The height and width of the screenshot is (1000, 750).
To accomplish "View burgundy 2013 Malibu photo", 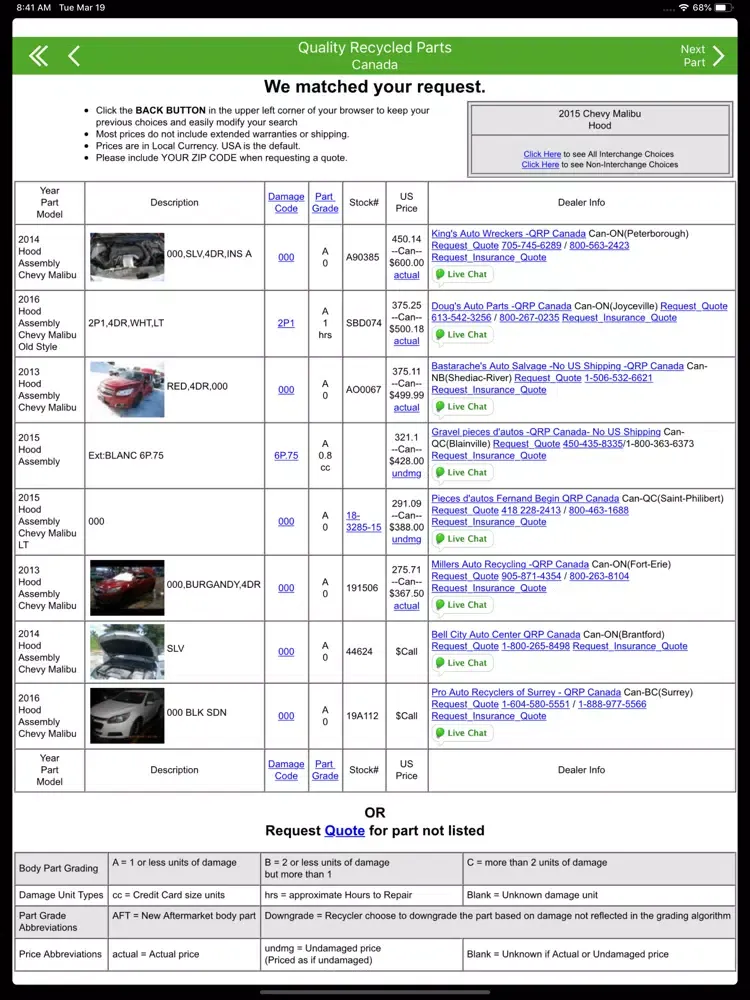I will (127, 587).
